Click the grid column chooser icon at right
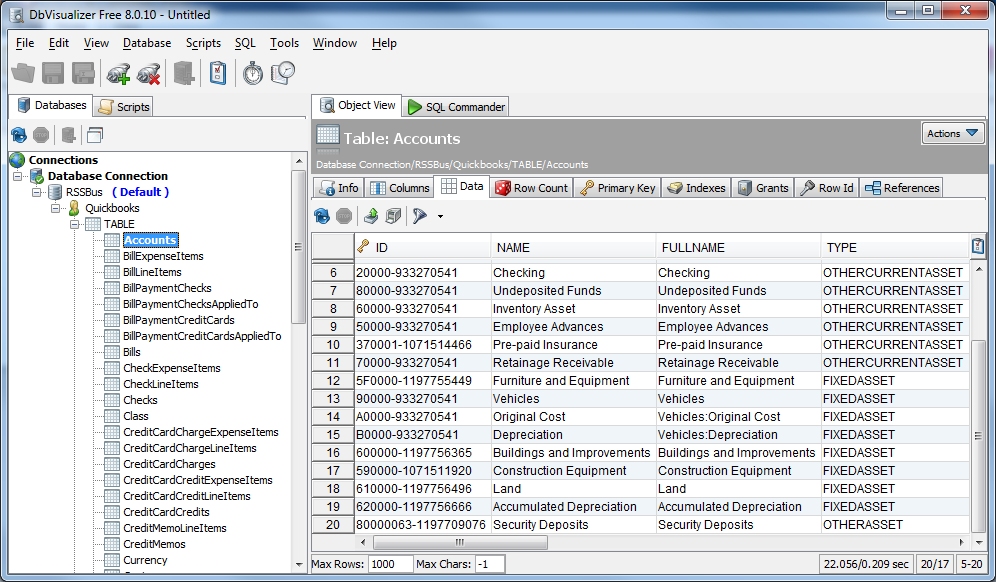Screen dimensions: 996x582 978,246
